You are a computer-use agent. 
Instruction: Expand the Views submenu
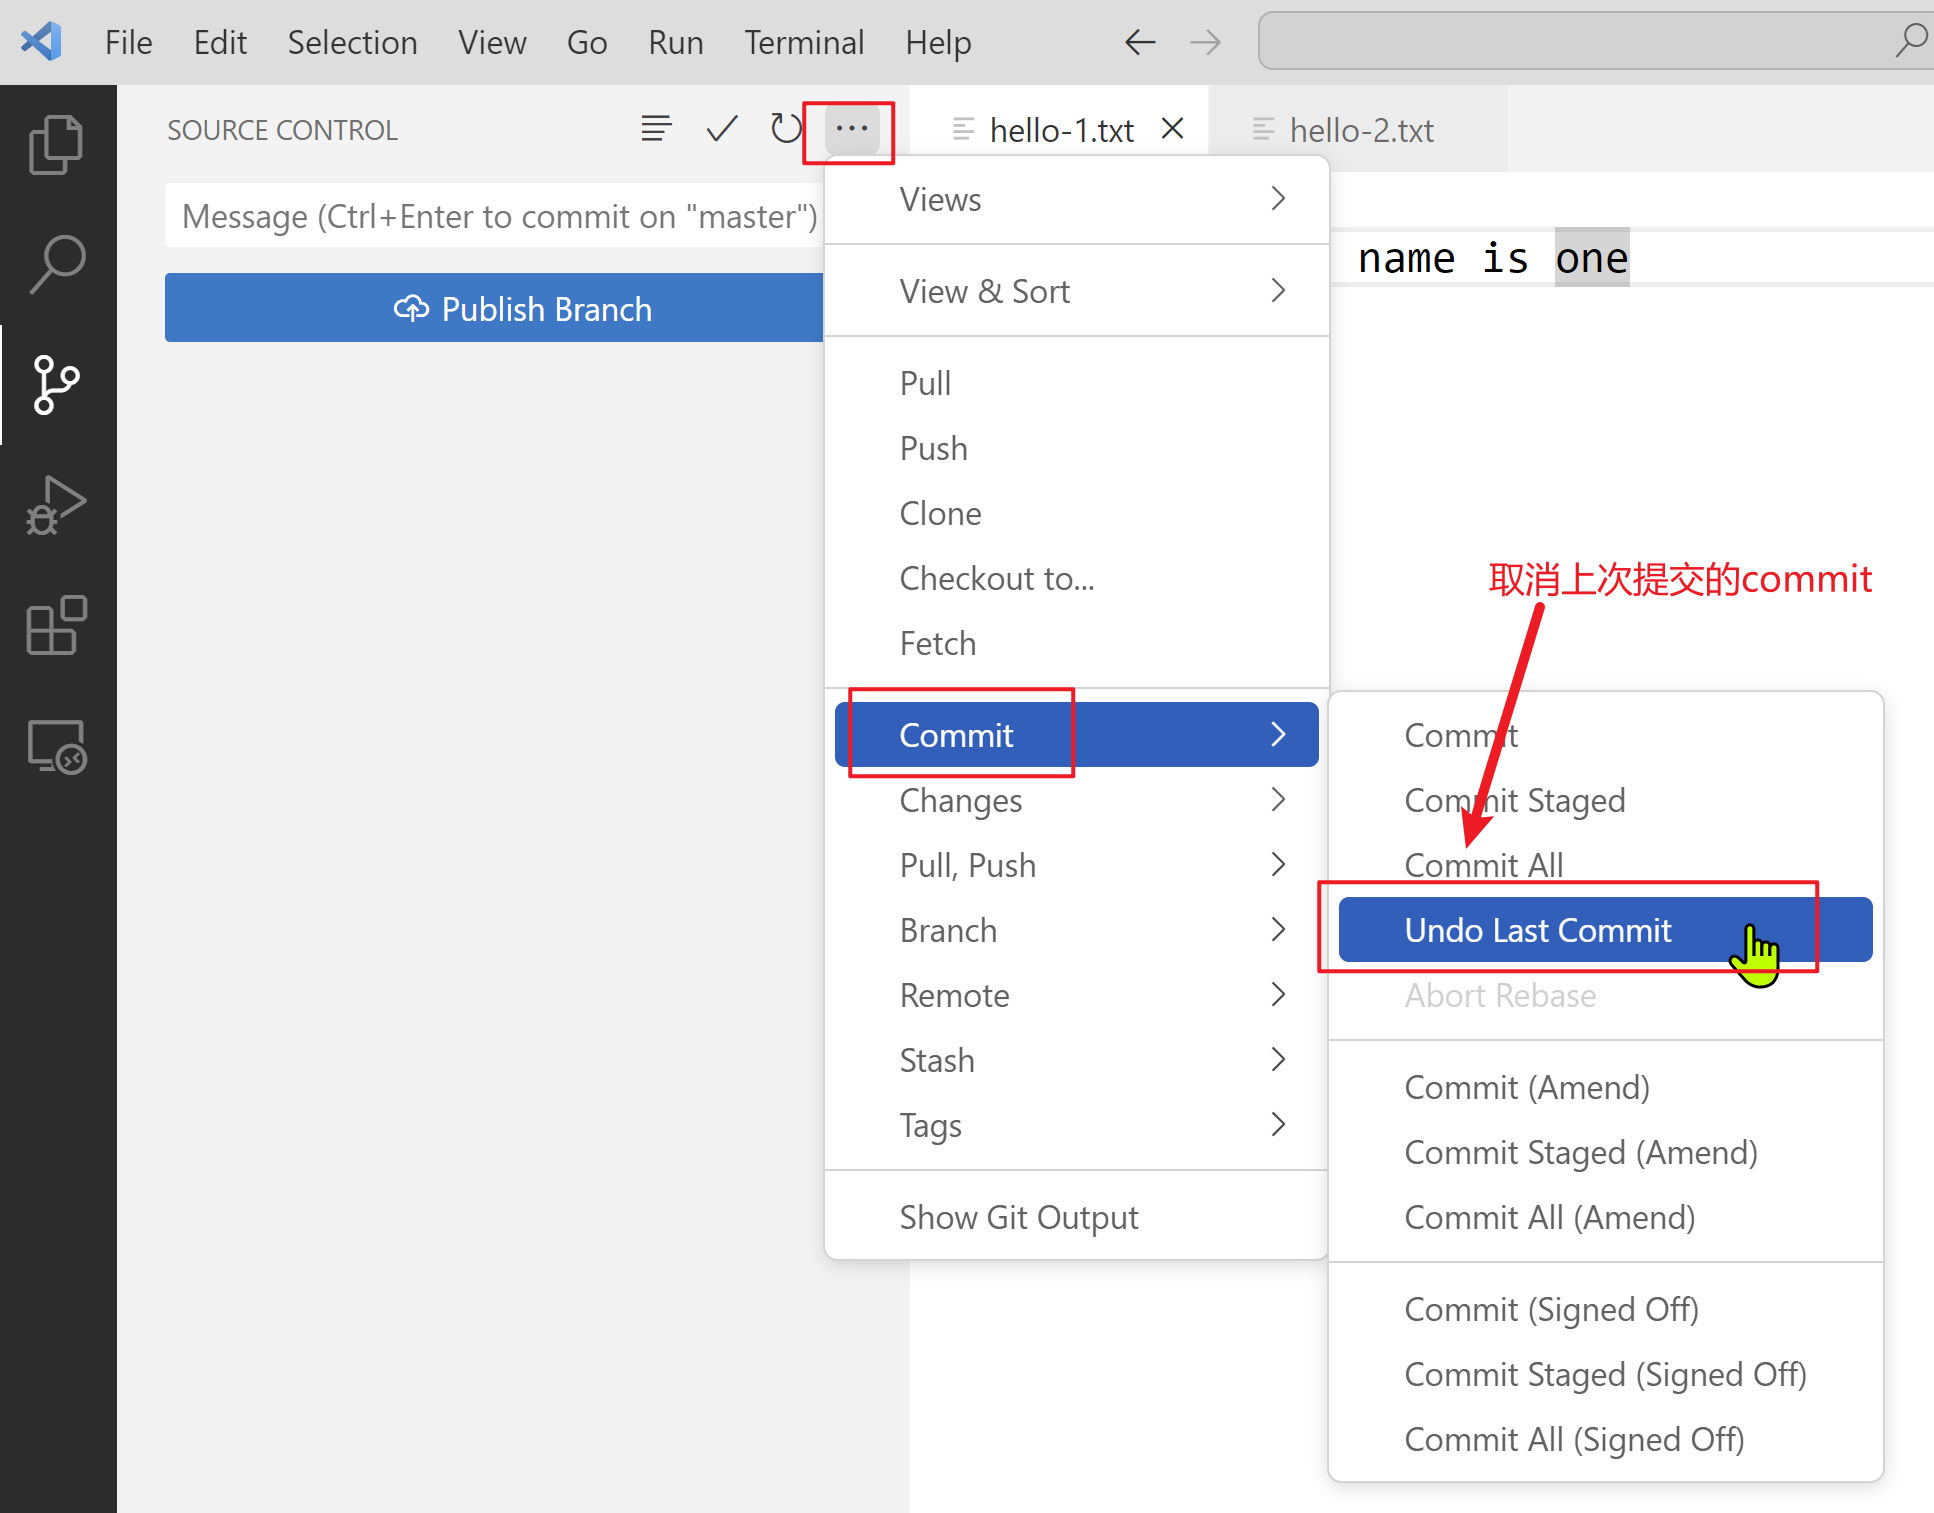pyautogui.click(x=1076, y=199)
